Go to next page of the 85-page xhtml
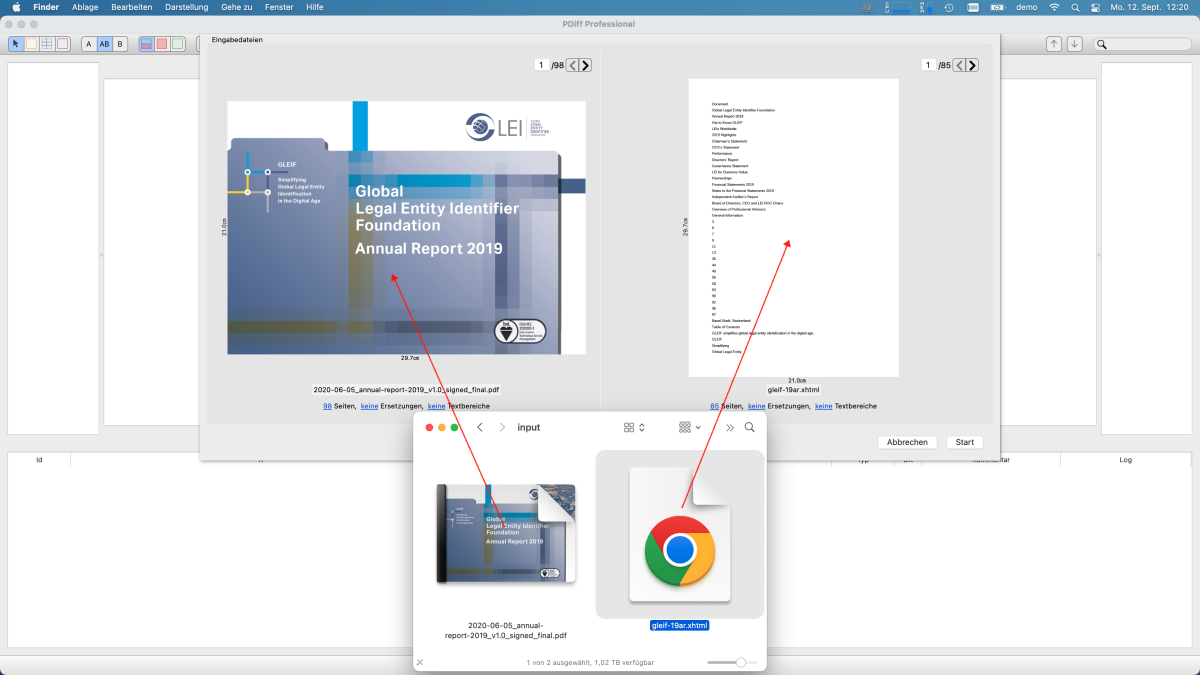The height and width of the screenshot is (675, 1200). tap(972, 65)
